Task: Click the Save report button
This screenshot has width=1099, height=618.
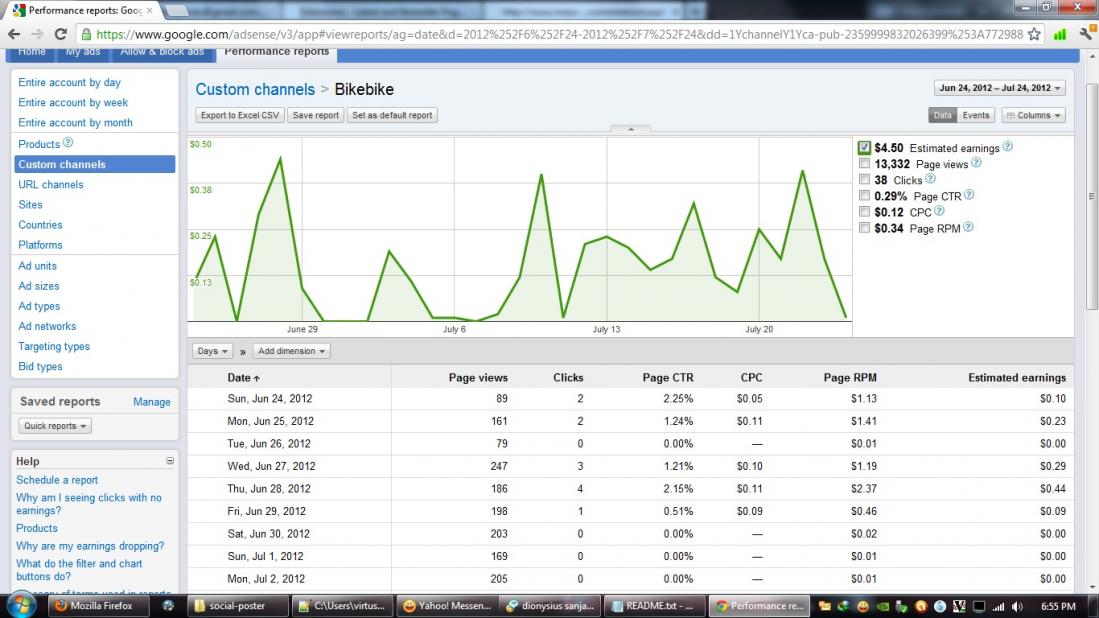Action: point(315,115)
